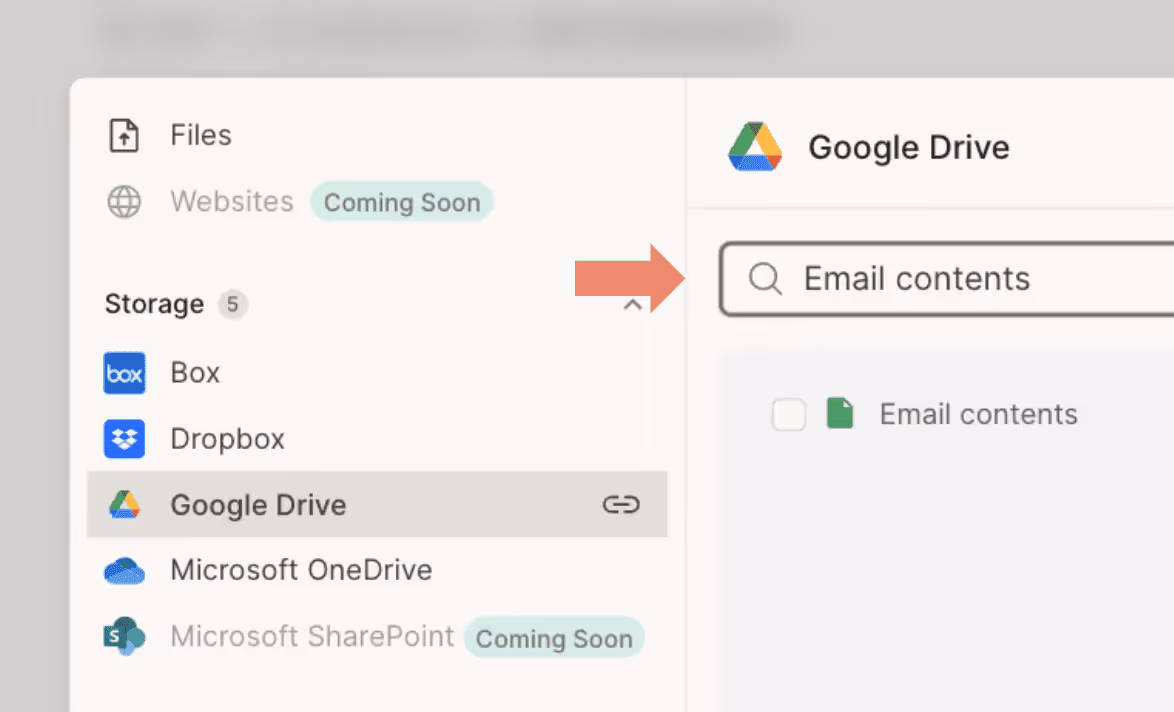Click the search magnifier icon
This screenshot has height=712, width=1174.
pos(765,279)
